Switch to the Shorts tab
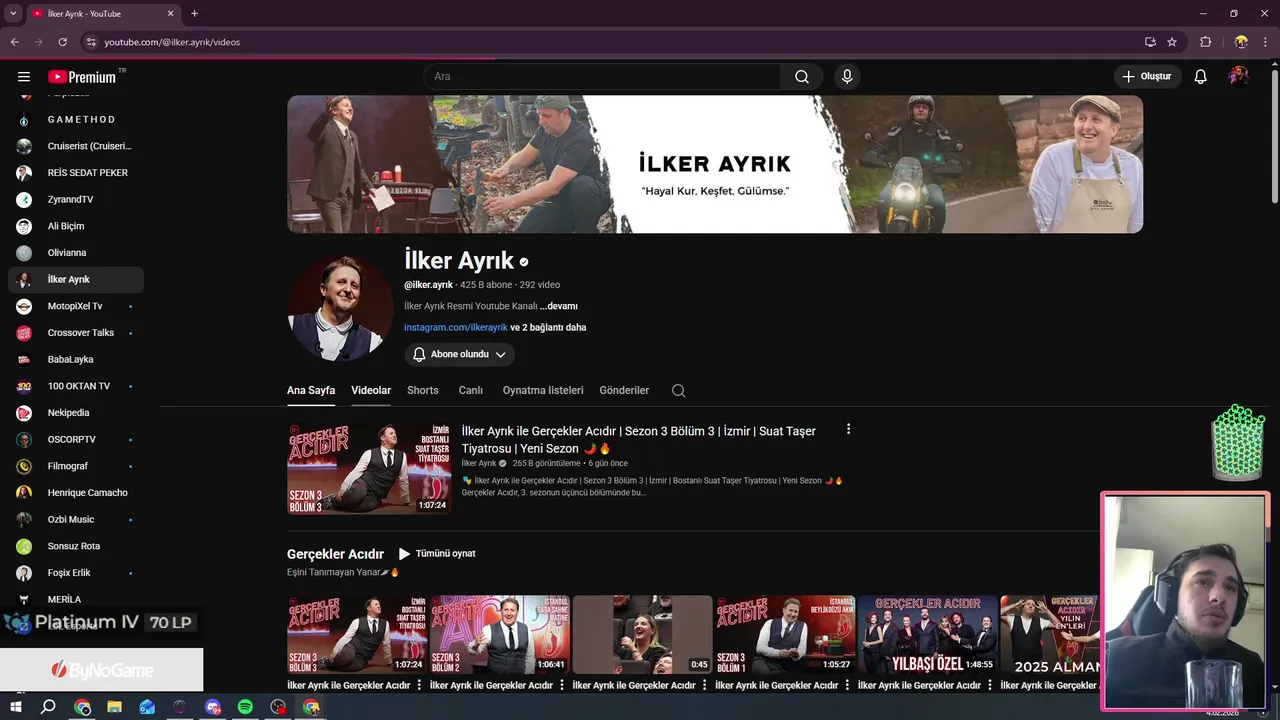This screenshot has width=1280, height=720. pos(423,390)
